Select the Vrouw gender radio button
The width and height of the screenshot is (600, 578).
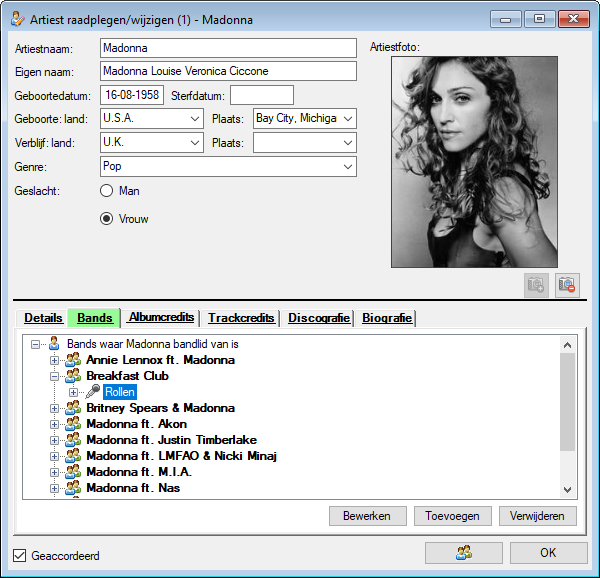coord(106,219)
